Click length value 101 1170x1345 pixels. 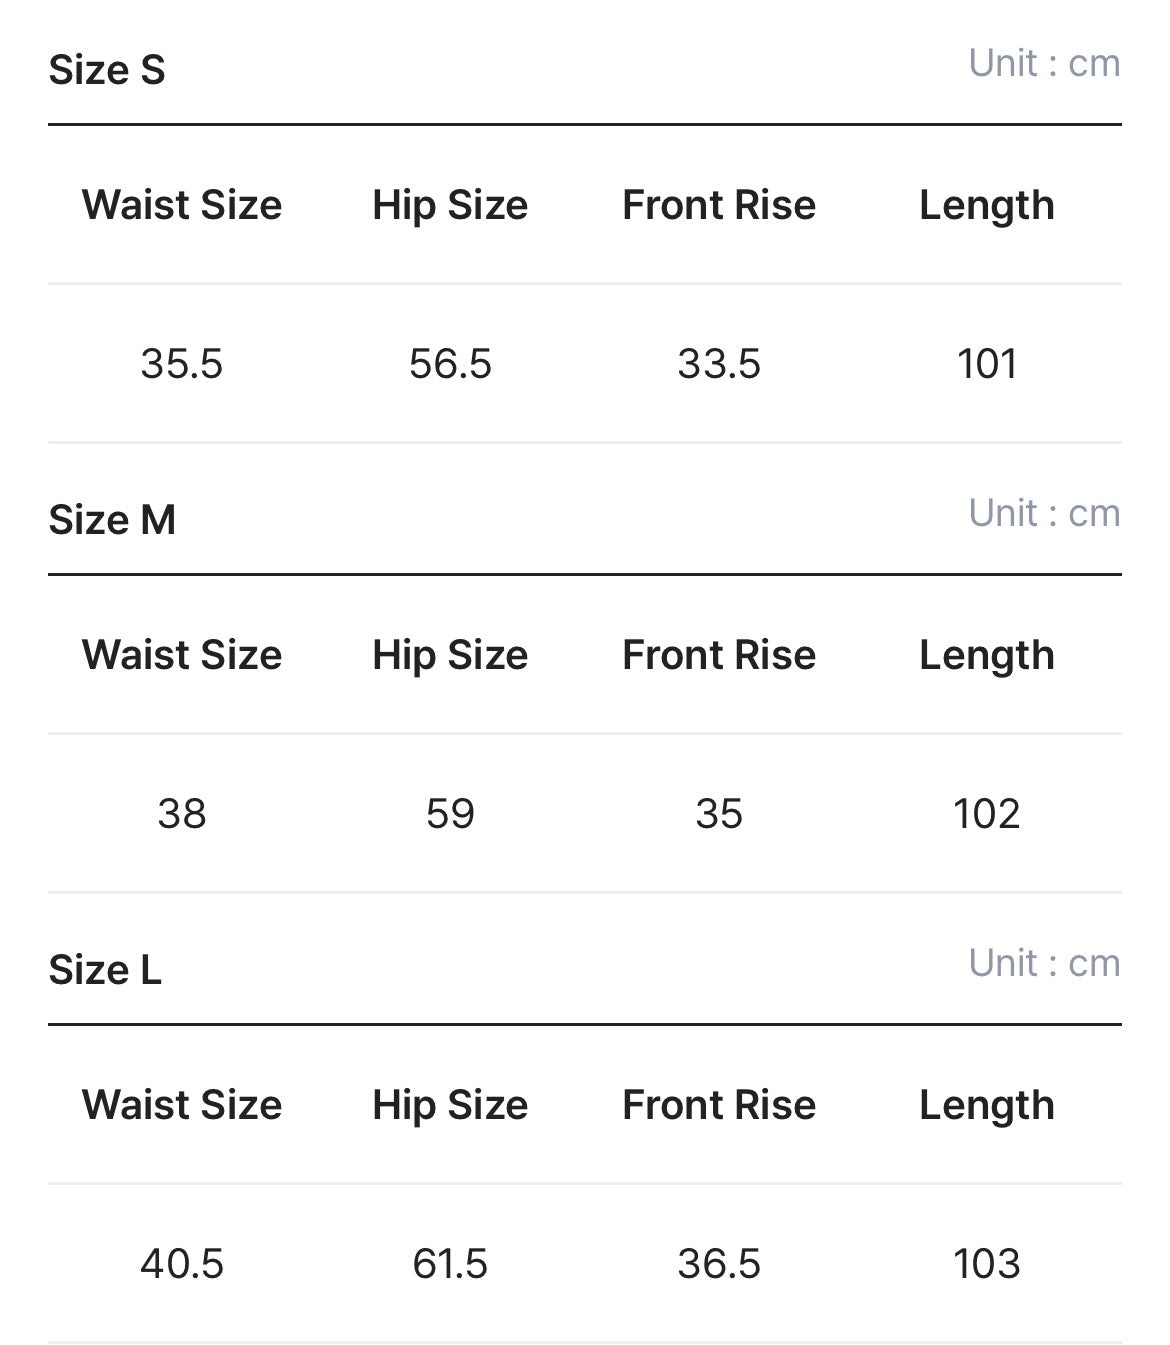987,364
